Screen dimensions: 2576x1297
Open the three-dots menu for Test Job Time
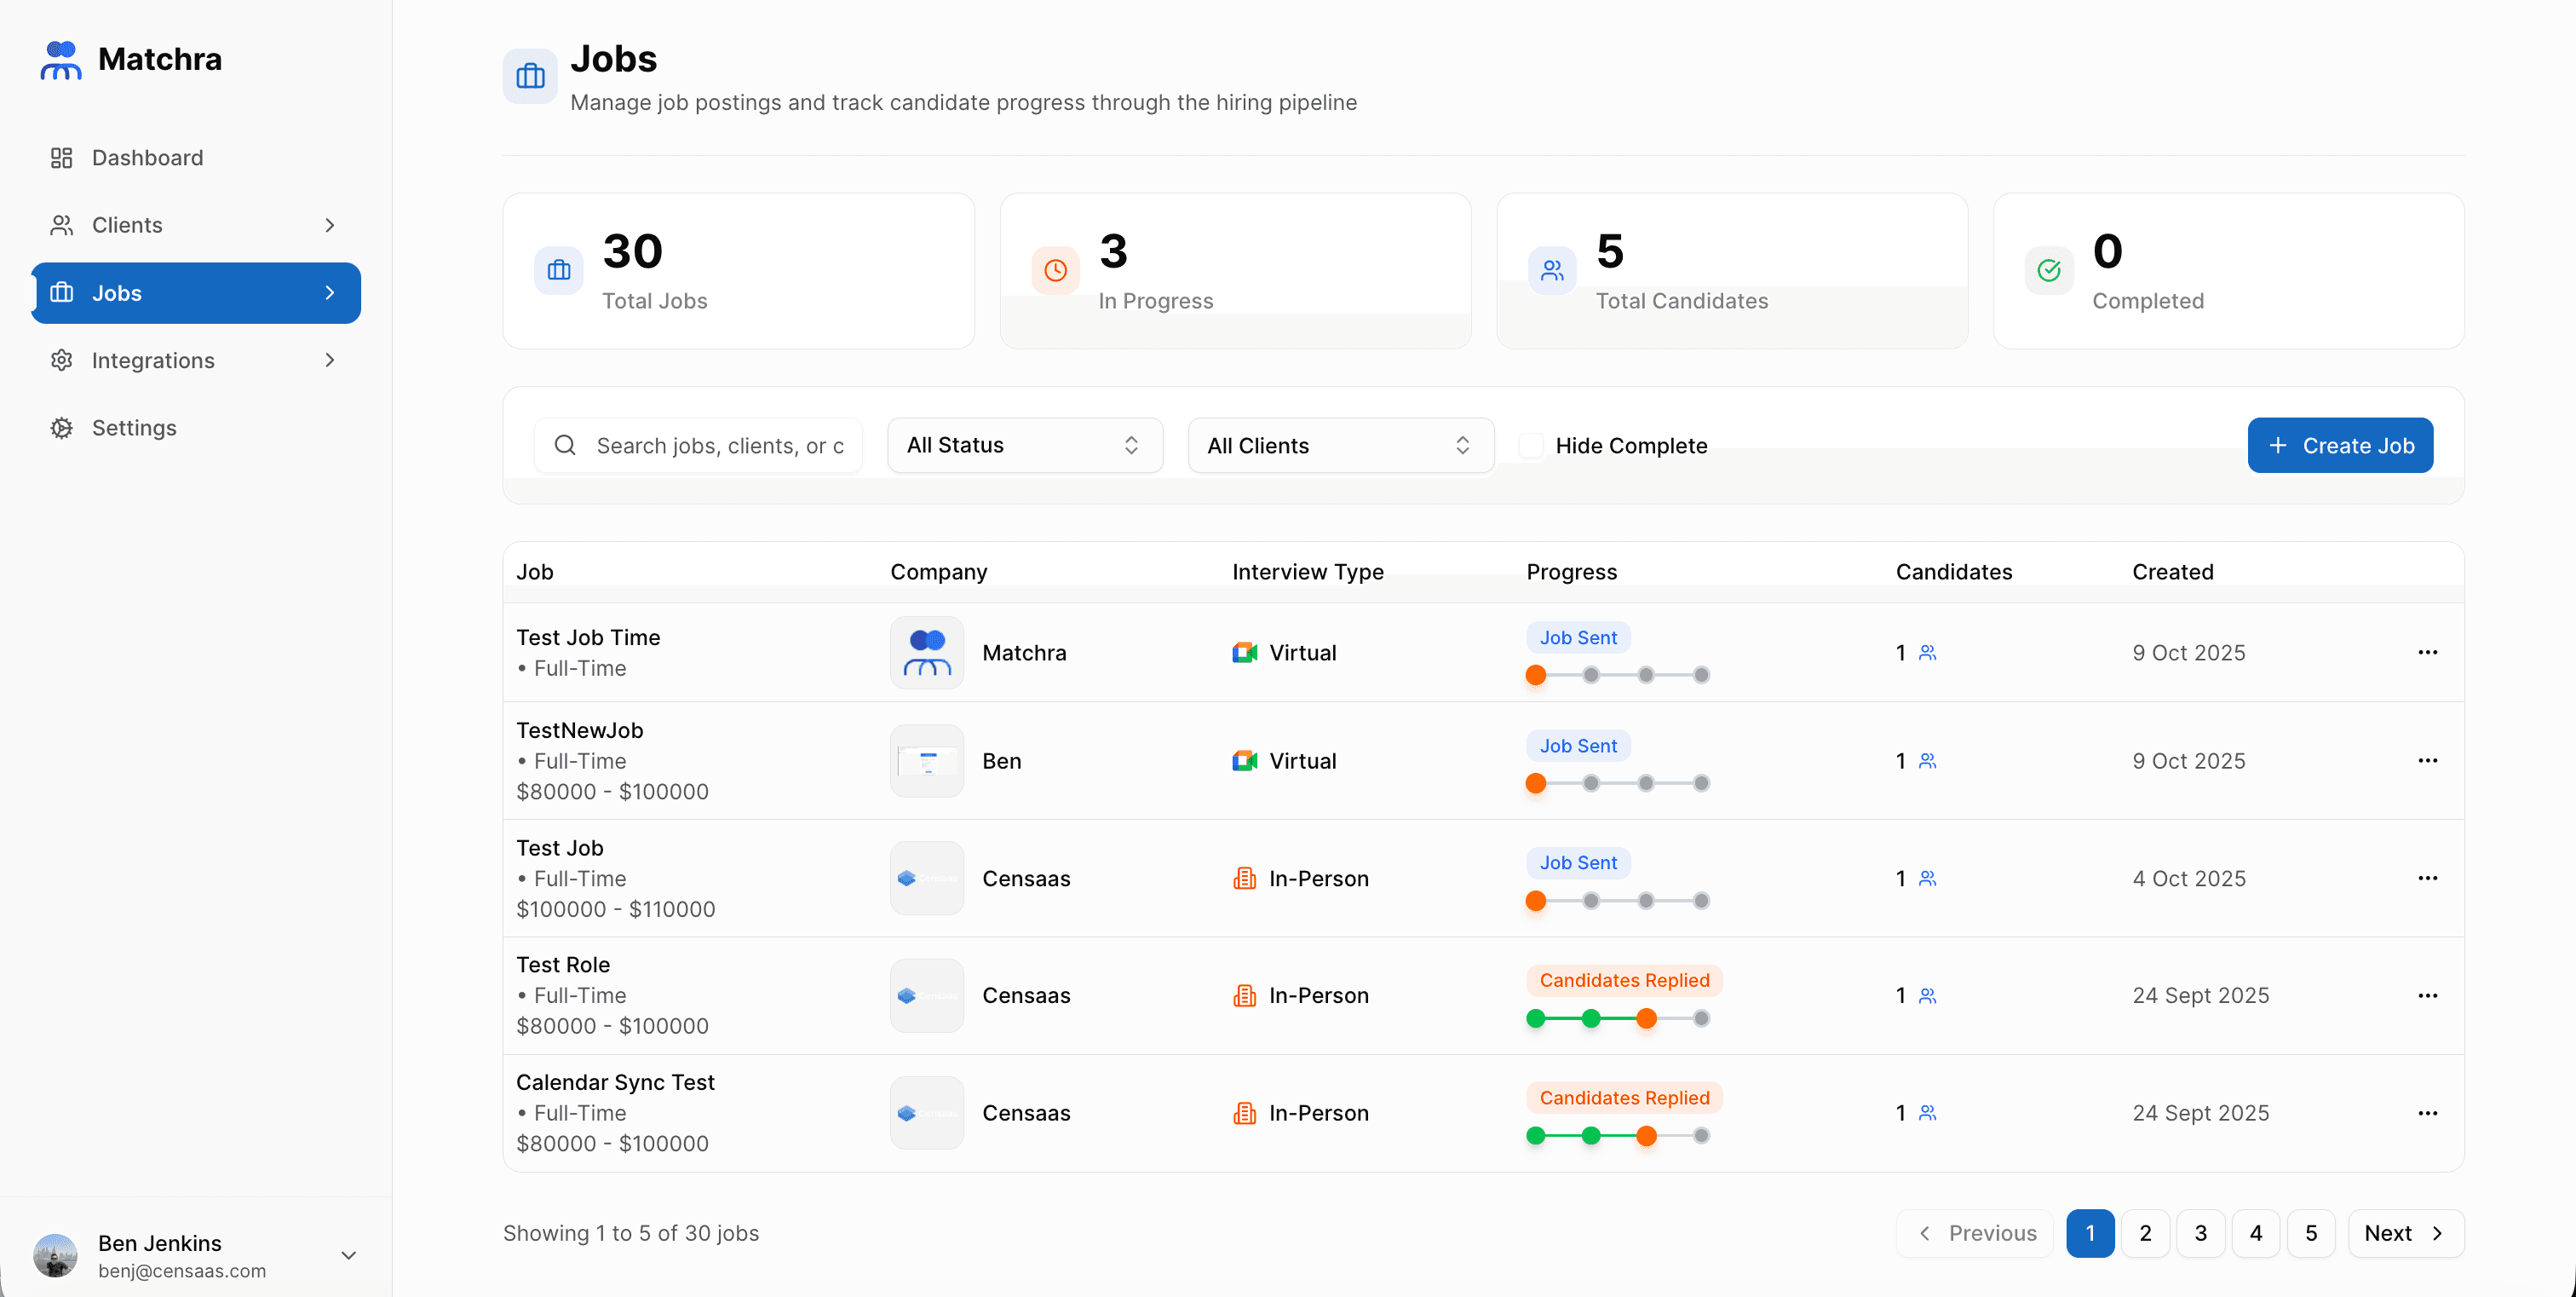2427,653
